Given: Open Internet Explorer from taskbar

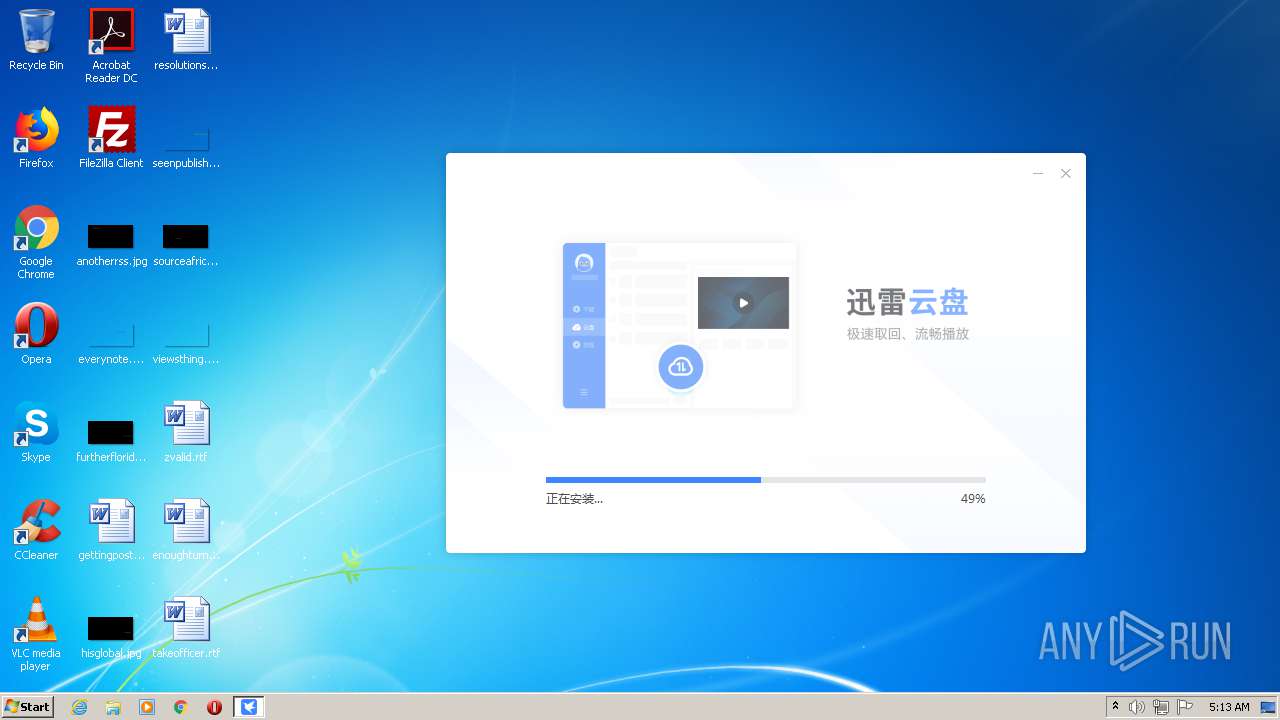Looking at the screenshot, I should [79, 707].
